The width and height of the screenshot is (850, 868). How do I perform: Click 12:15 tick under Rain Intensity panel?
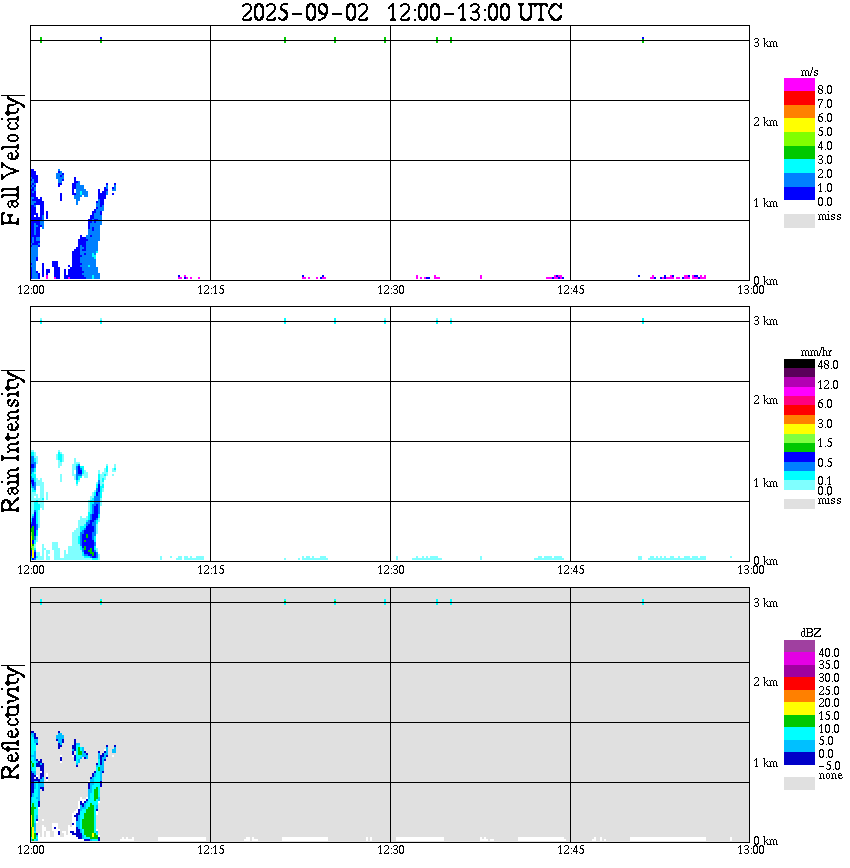coord(211,570)
